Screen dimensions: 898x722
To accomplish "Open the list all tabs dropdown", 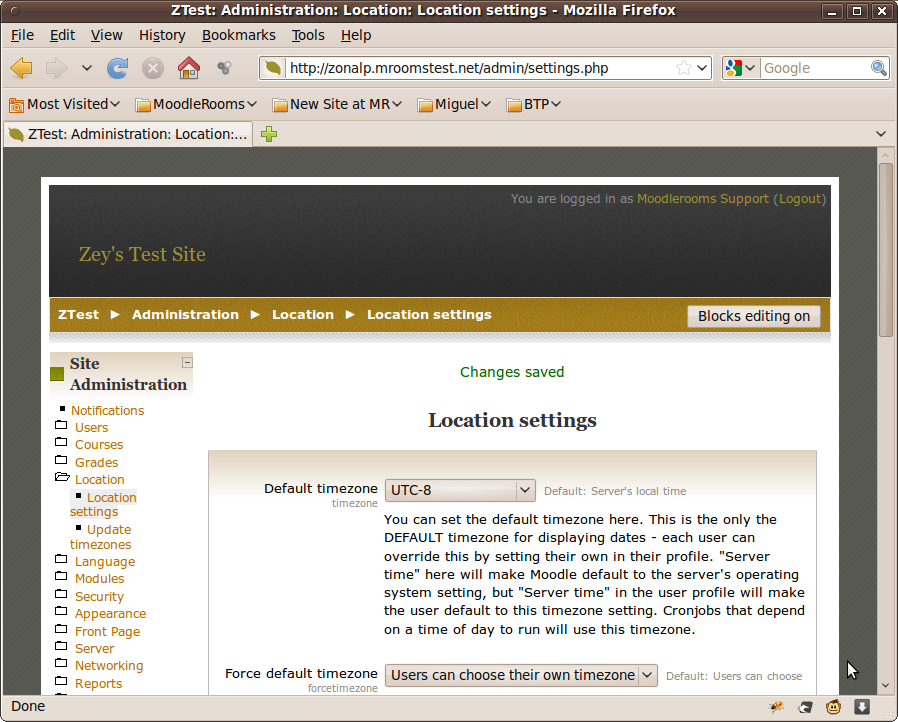I will 881,134.
